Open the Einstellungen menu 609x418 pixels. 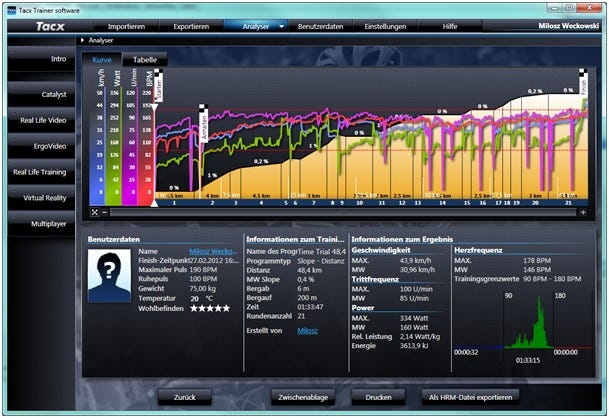385,26
